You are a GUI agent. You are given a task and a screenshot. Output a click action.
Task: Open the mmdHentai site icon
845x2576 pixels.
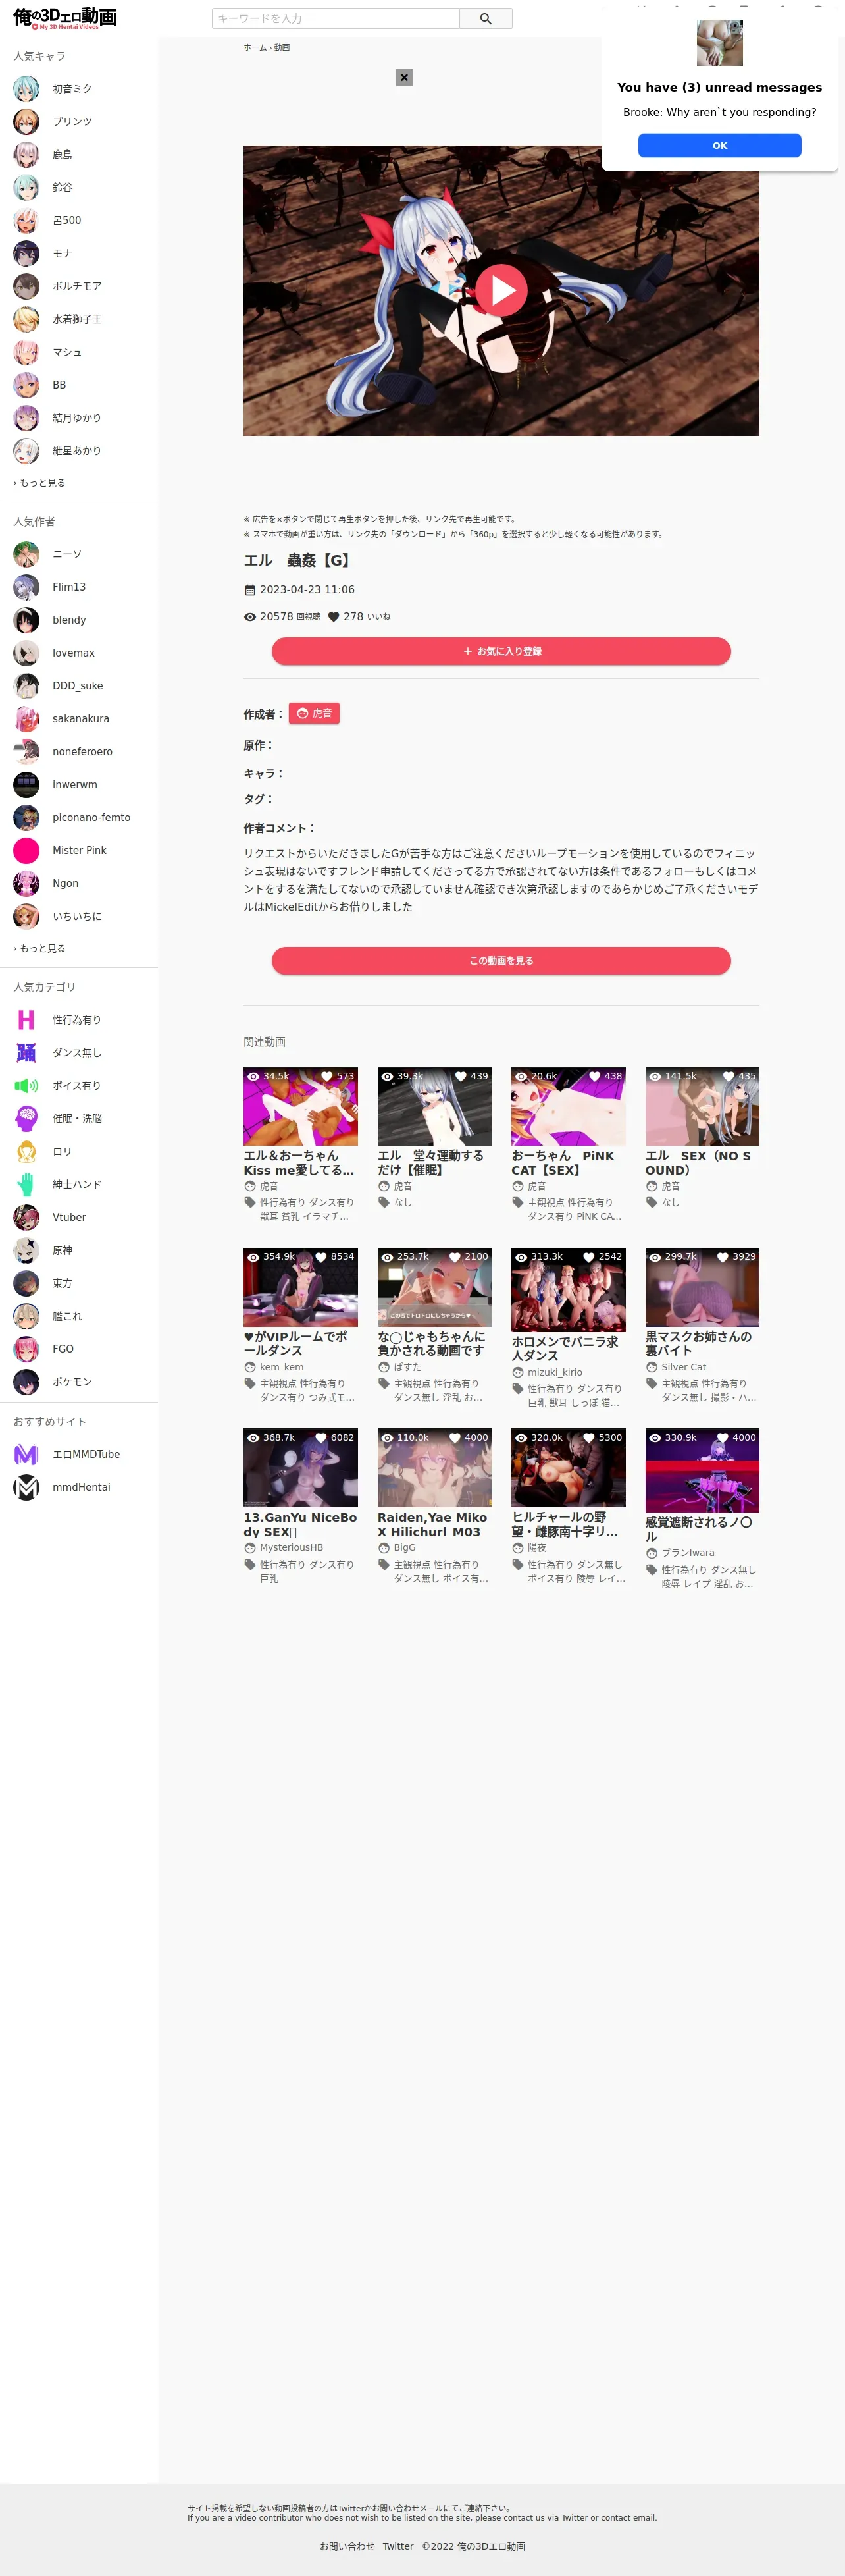[x=26, y=1488]
